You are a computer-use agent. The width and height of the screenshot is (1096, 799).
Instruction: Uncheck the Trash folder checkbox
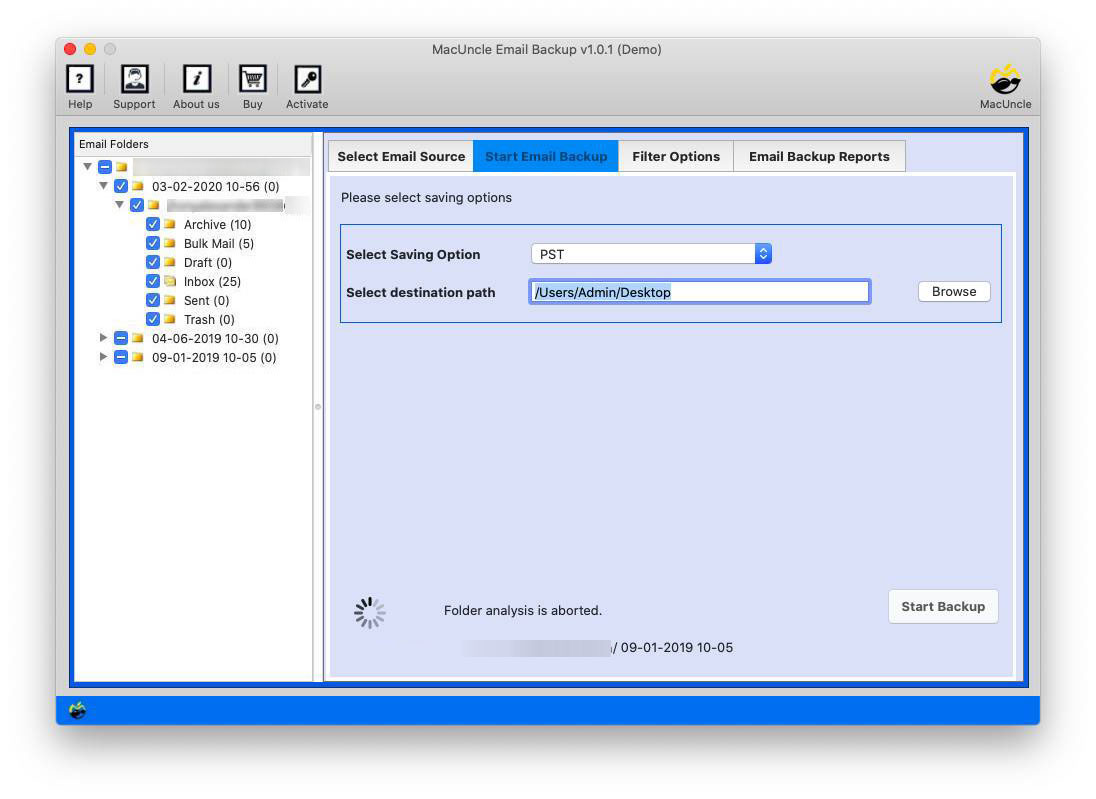(153, 319)
